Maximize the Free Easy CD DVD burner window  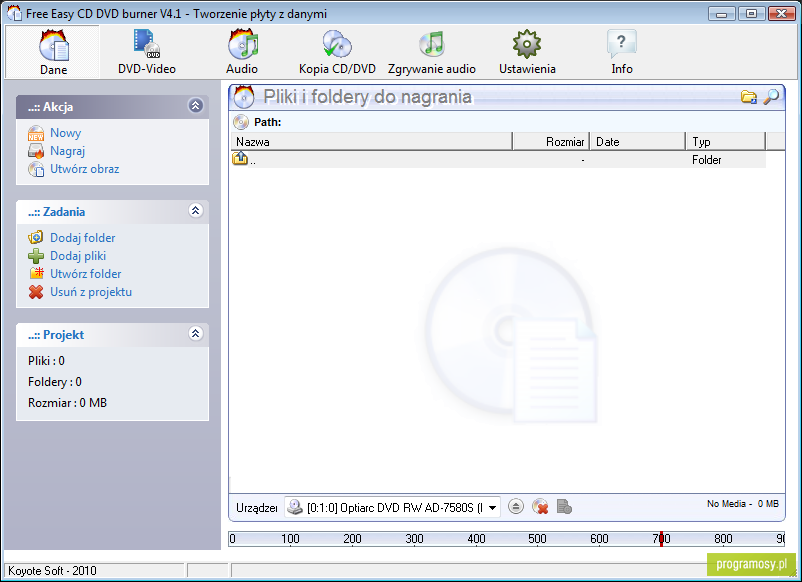(751, 14)
